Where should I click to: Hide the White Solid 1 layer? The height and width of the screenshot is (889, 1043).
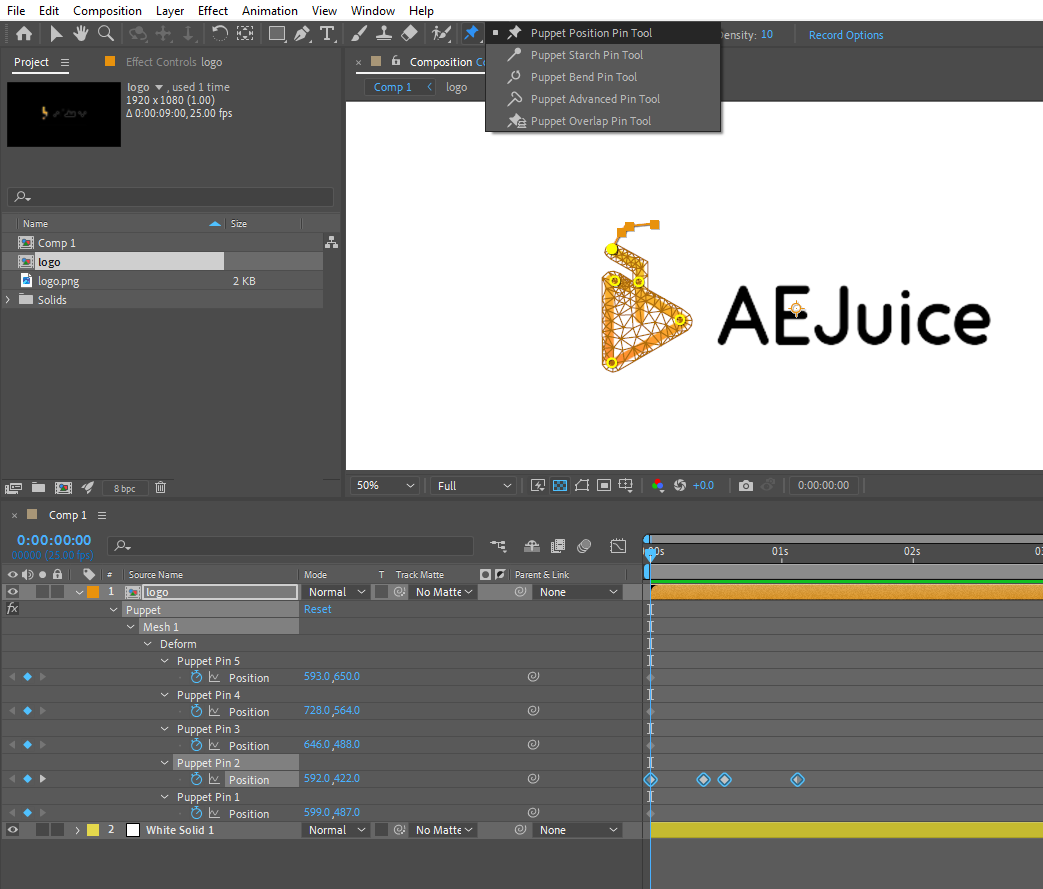point(13,830)
